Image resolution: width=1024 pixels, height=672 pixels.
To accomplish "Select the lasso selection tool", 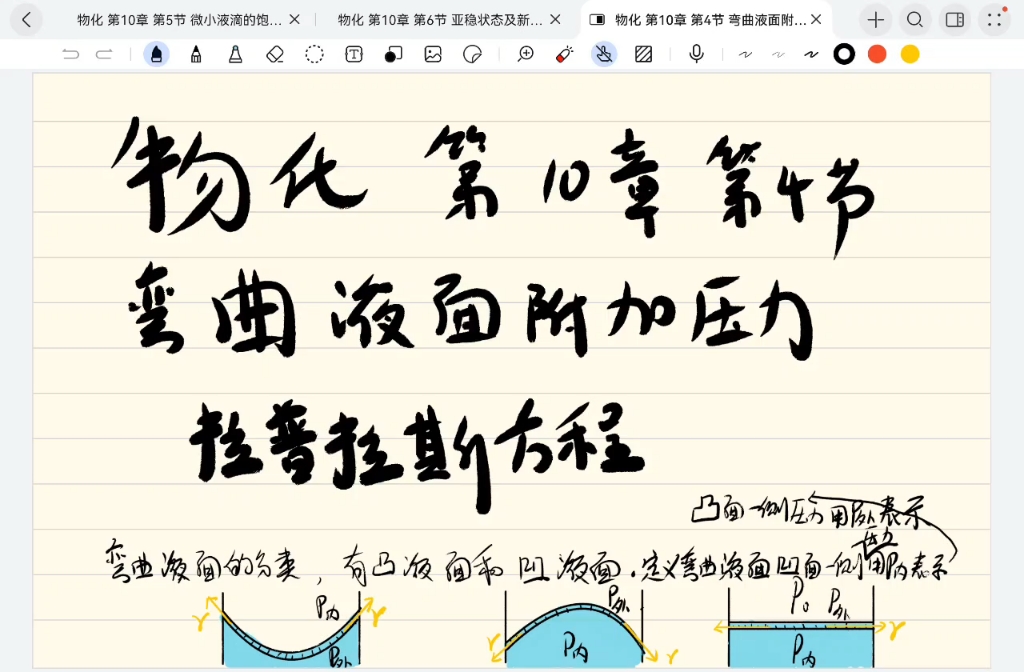I will [314, 54].
